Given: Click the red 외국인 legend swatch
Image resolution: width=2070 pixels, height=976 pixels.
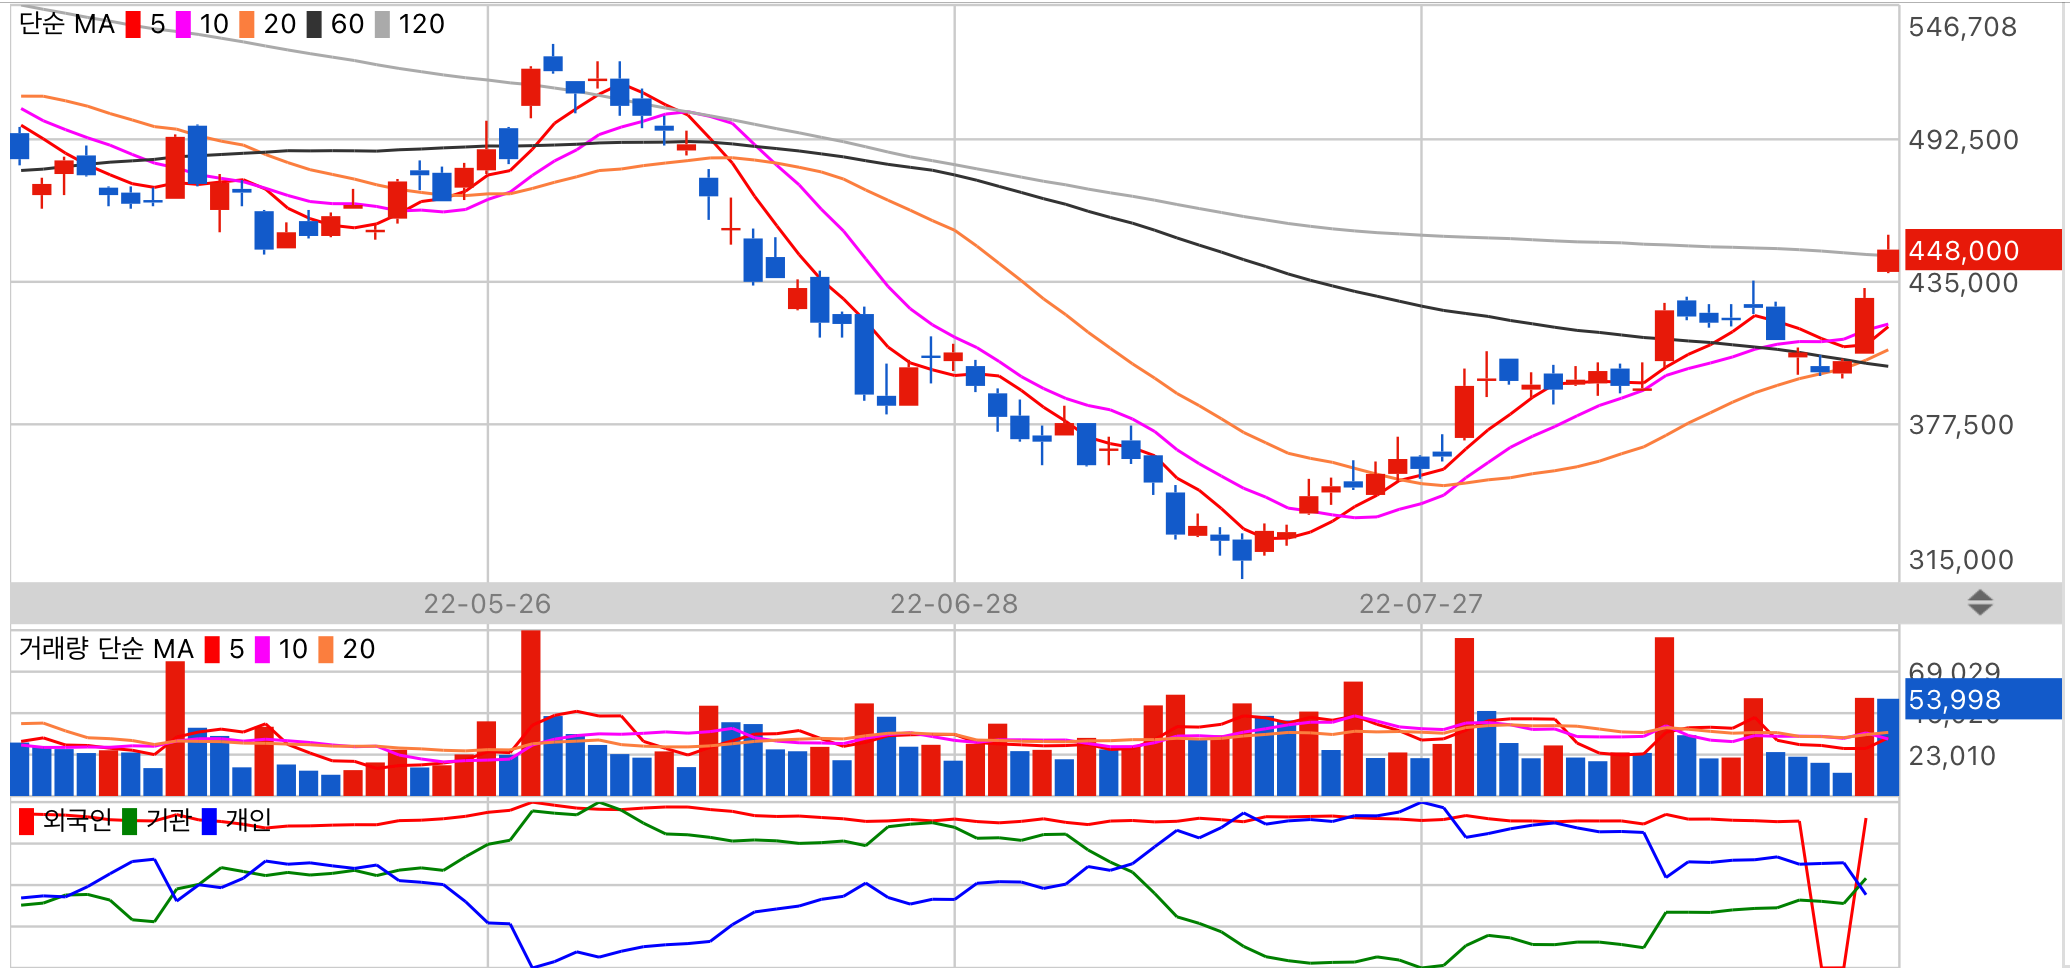Looking at the screenshot, I should click(x=27, y=822).
